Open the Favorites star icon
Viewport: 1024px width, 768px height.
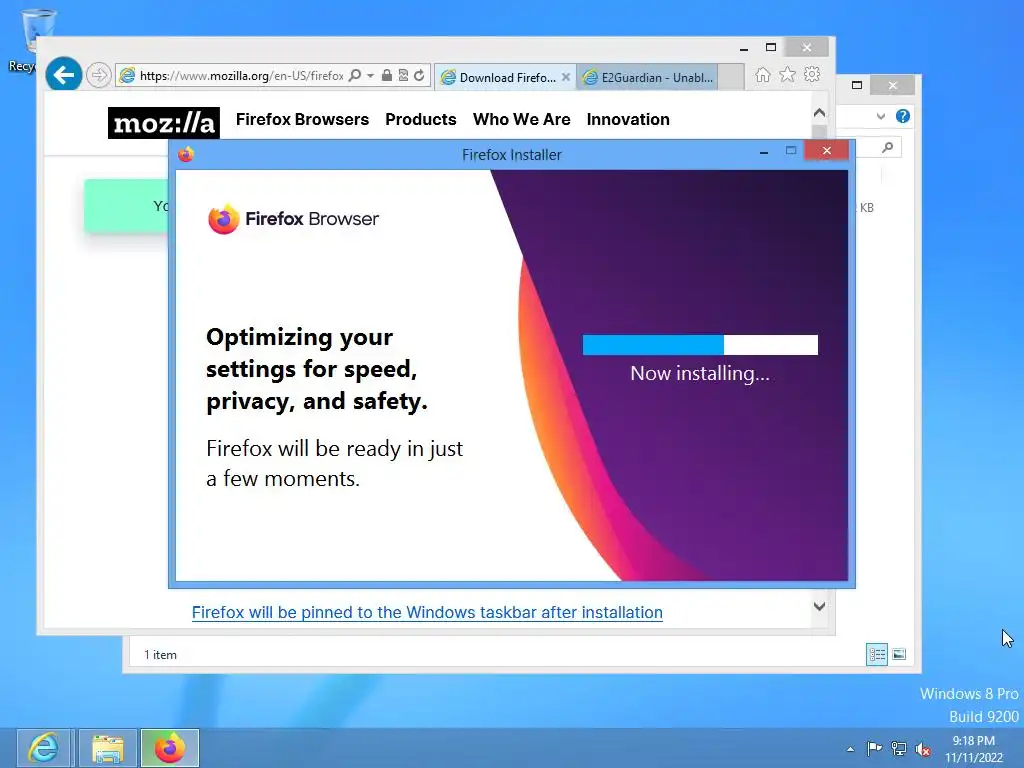(788, 75)
